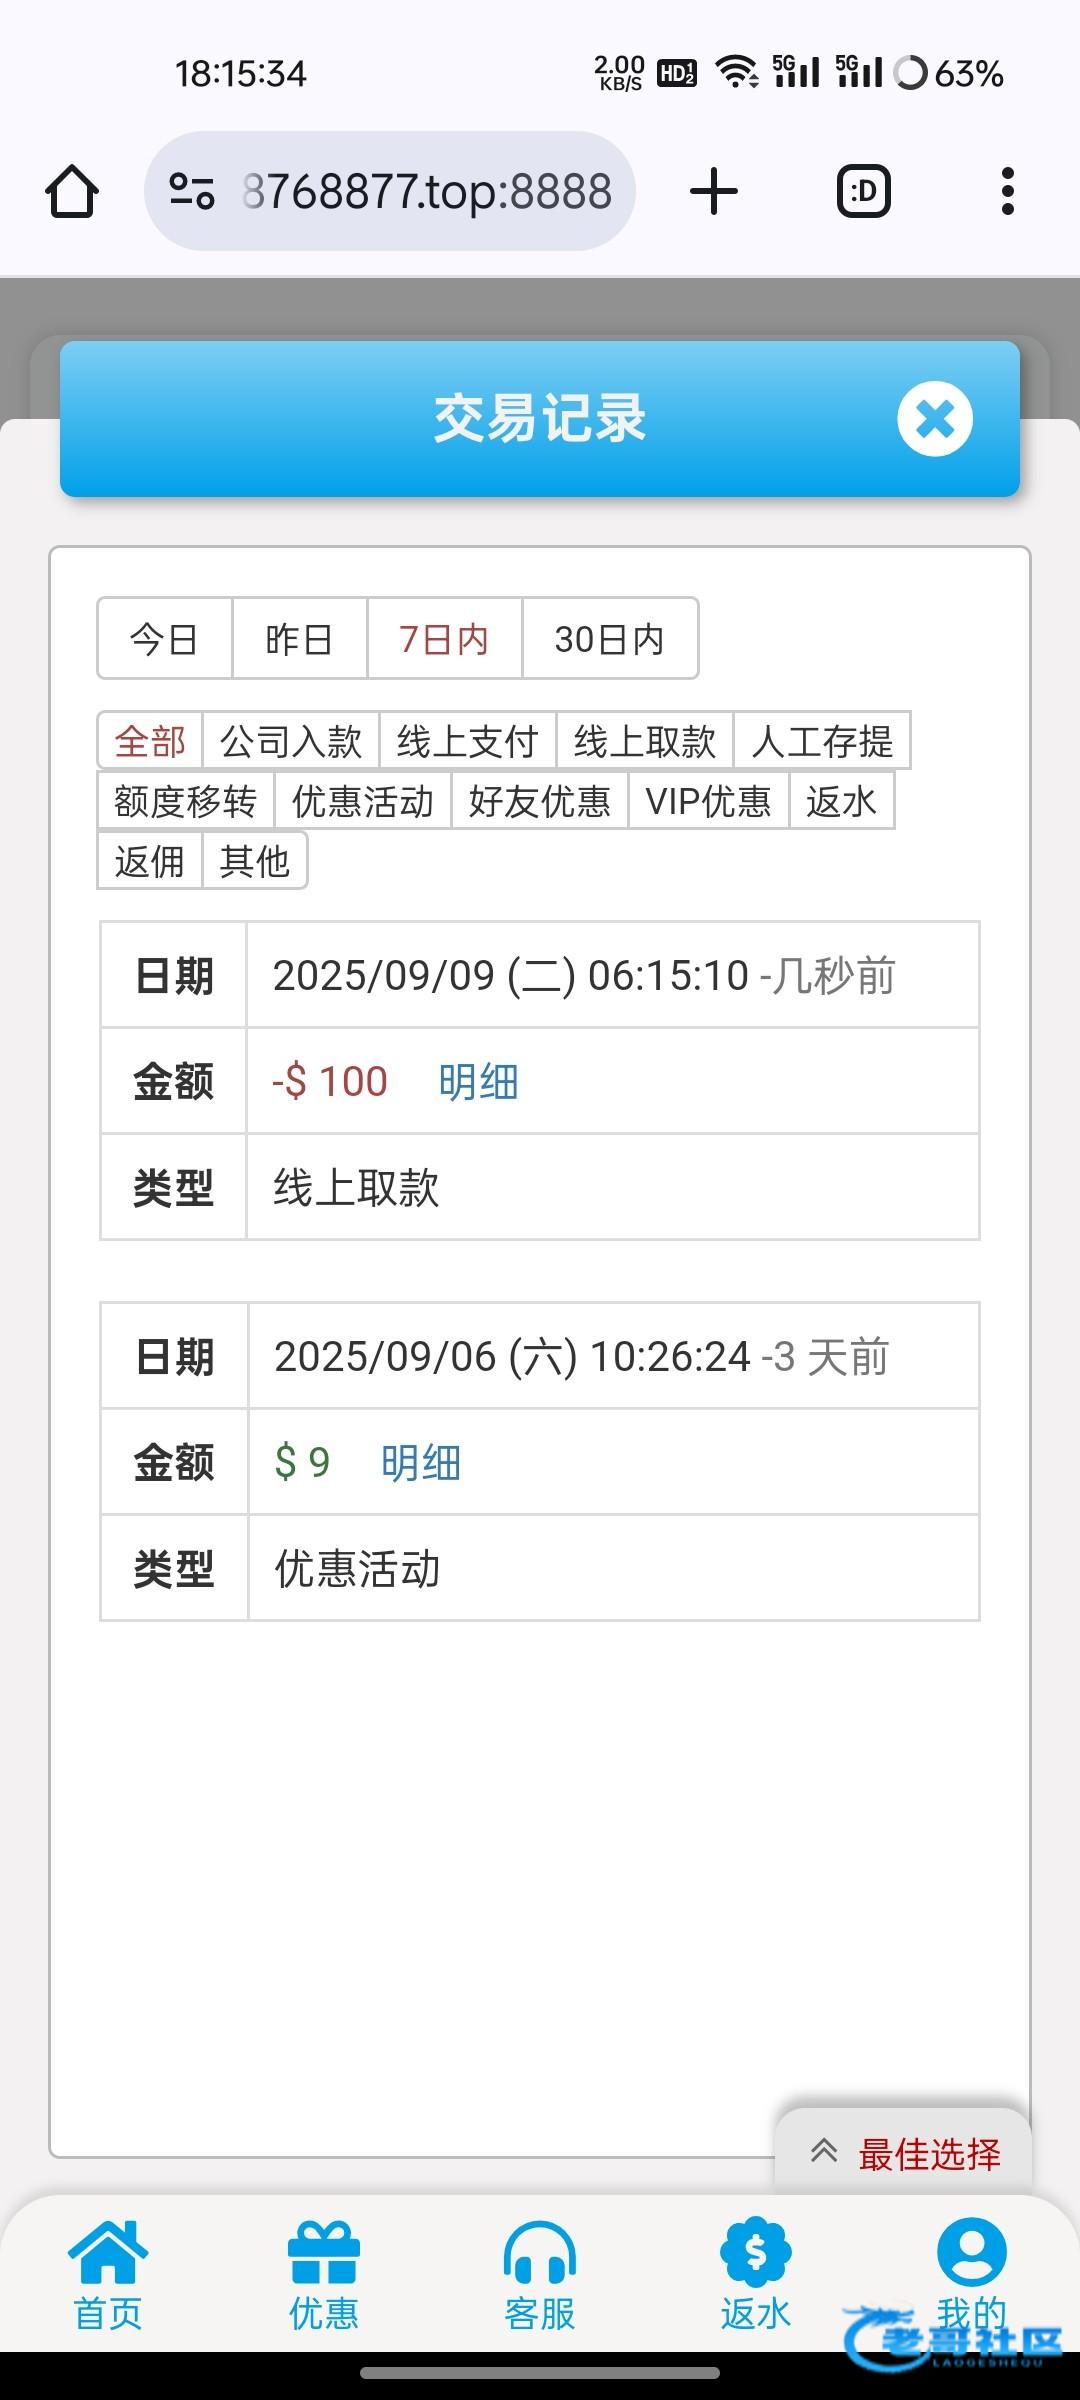Open a new browser tab
1080x2400 pixels.
[714, 191]
